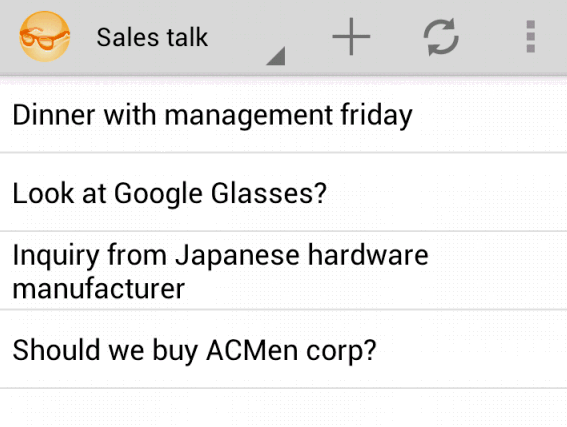View the Japanese hardware manufacturer inquiry
This screenshot has height=427, width=567.
click(x=284, y=270)
